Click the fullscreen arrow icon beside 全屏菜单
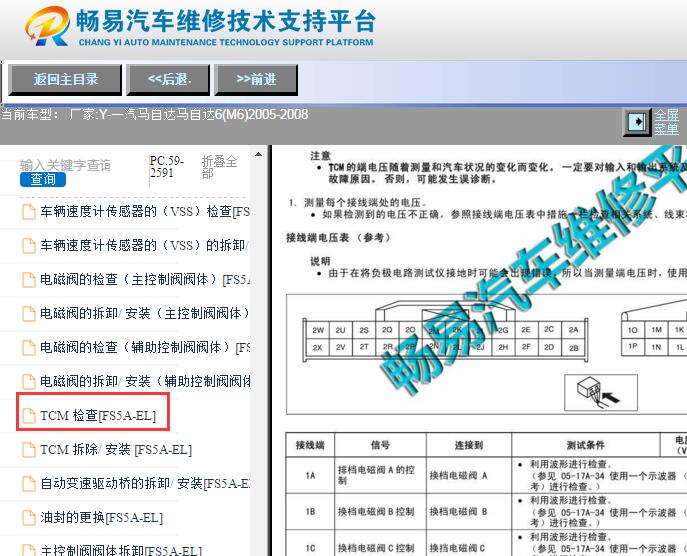This screenshot has width=687, height=556. pyautogui.click(x=637, y=122)
